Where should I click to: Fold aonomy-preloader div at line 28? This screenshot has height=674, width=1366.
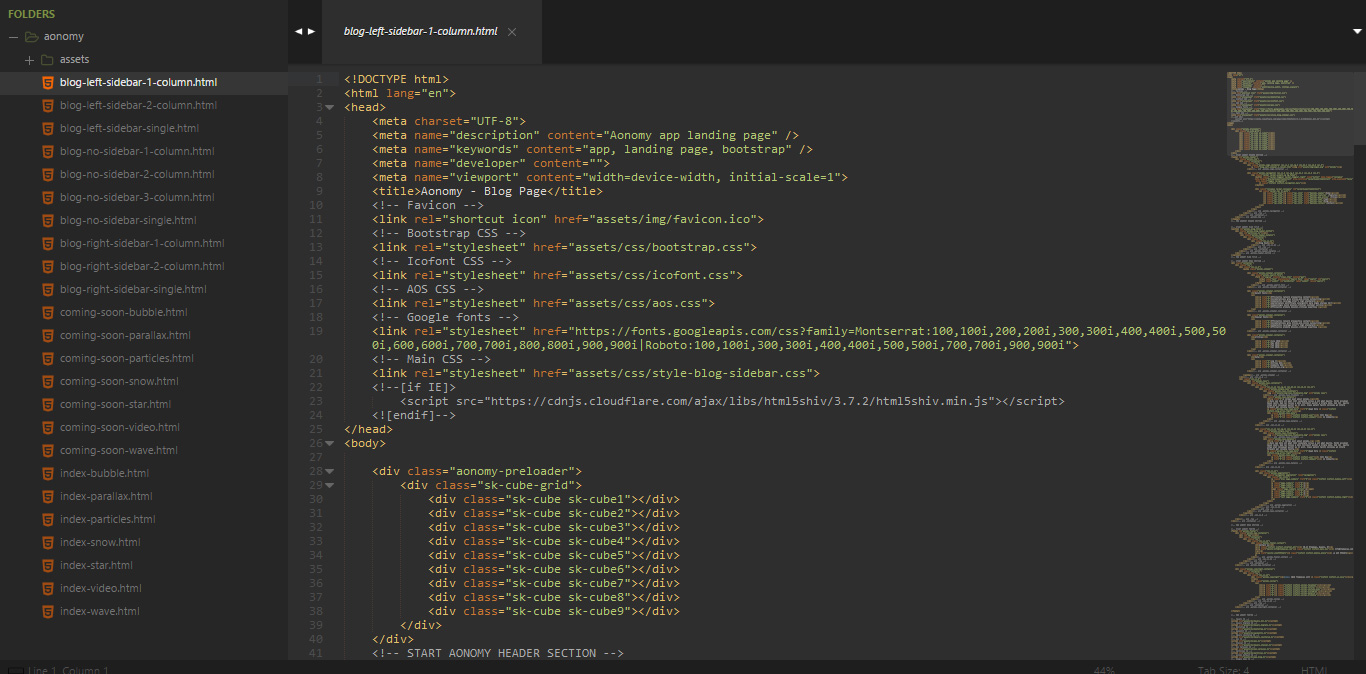330,471
